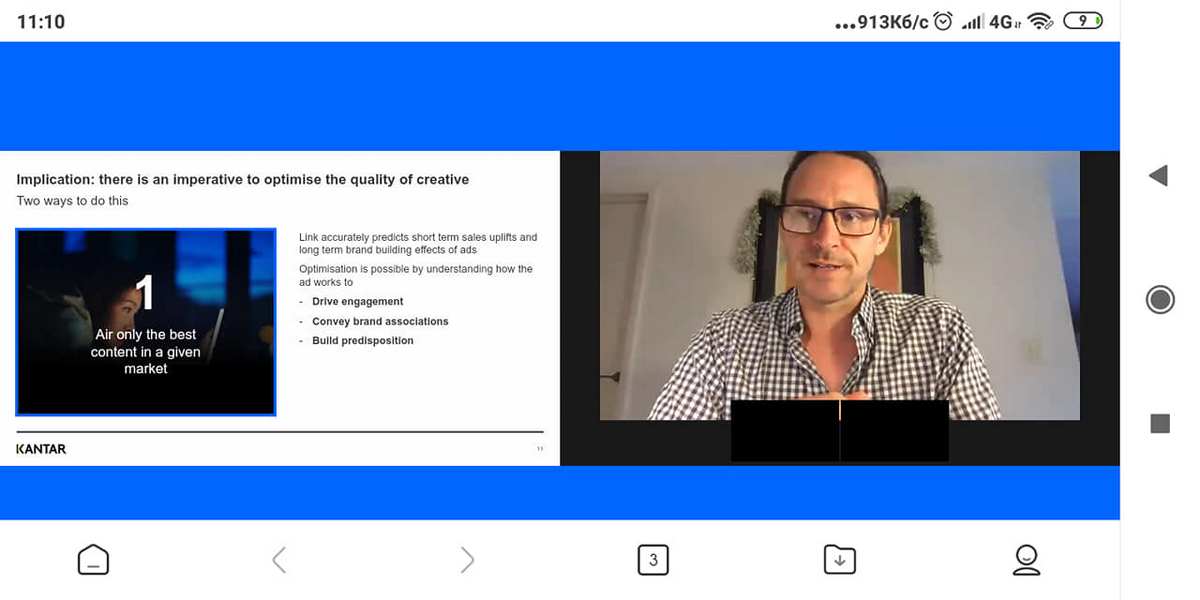Screen dimensions: 1200x600
Task: Tap the Android recents square button
Action: coord(1160,424)
